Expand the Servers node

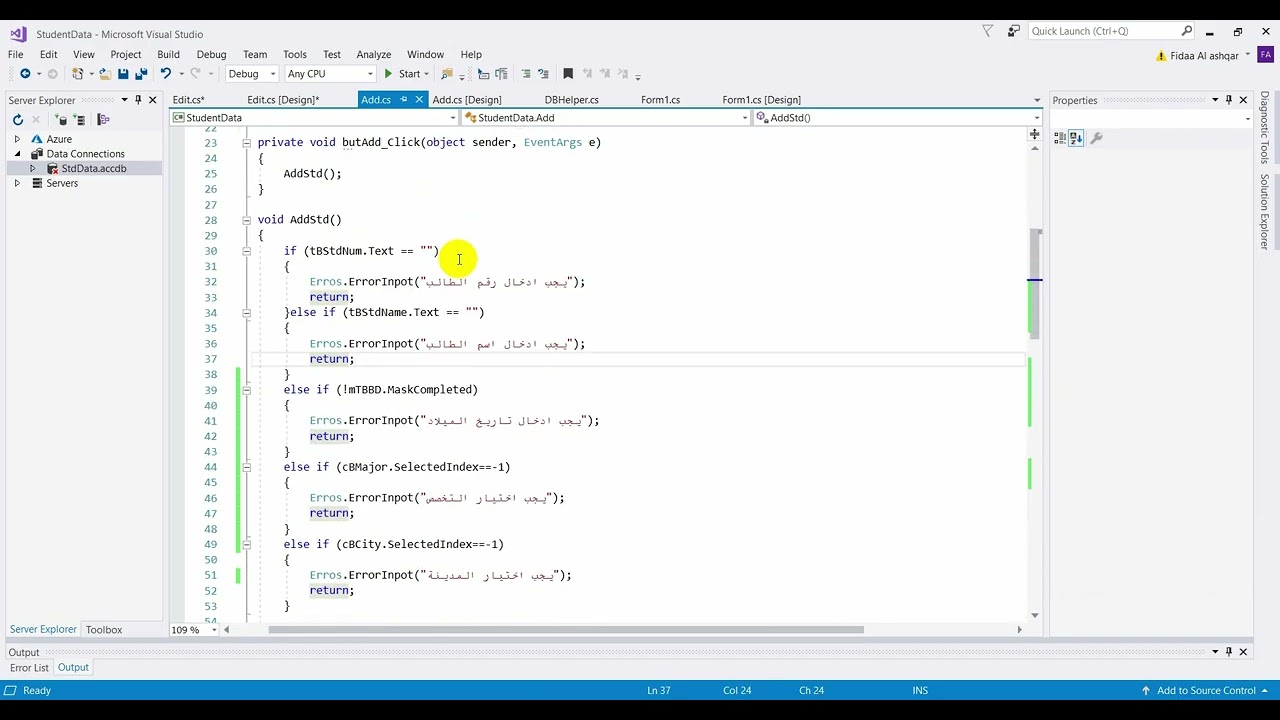click(17, 183)
